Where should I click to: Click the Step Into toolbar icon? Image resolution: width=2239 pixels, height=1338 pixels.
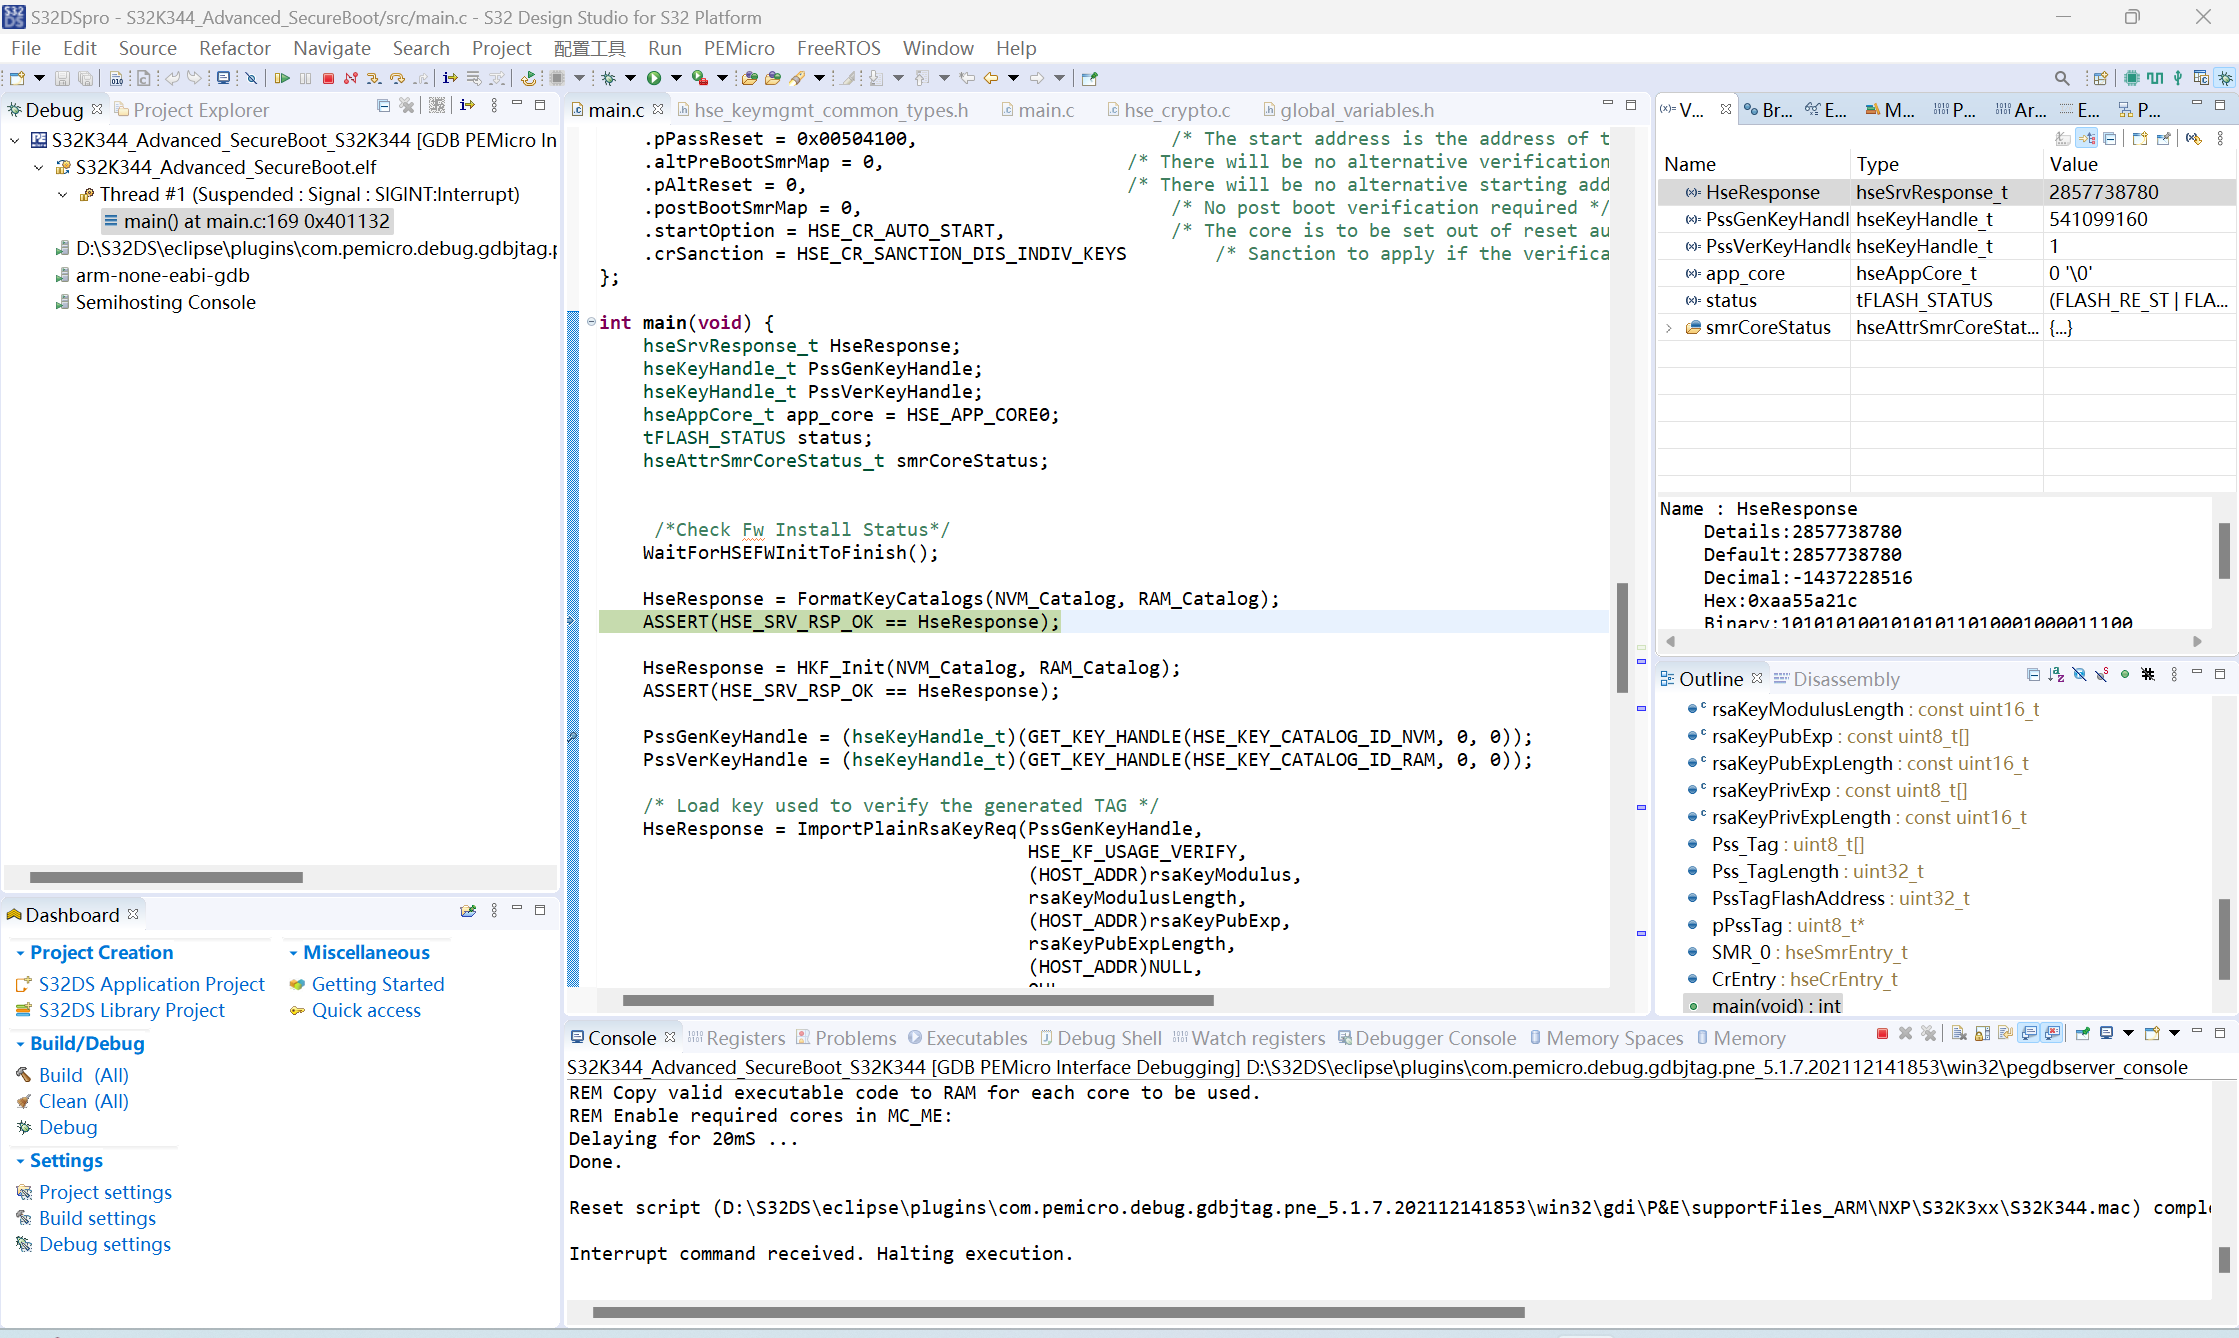click(373, 78)
